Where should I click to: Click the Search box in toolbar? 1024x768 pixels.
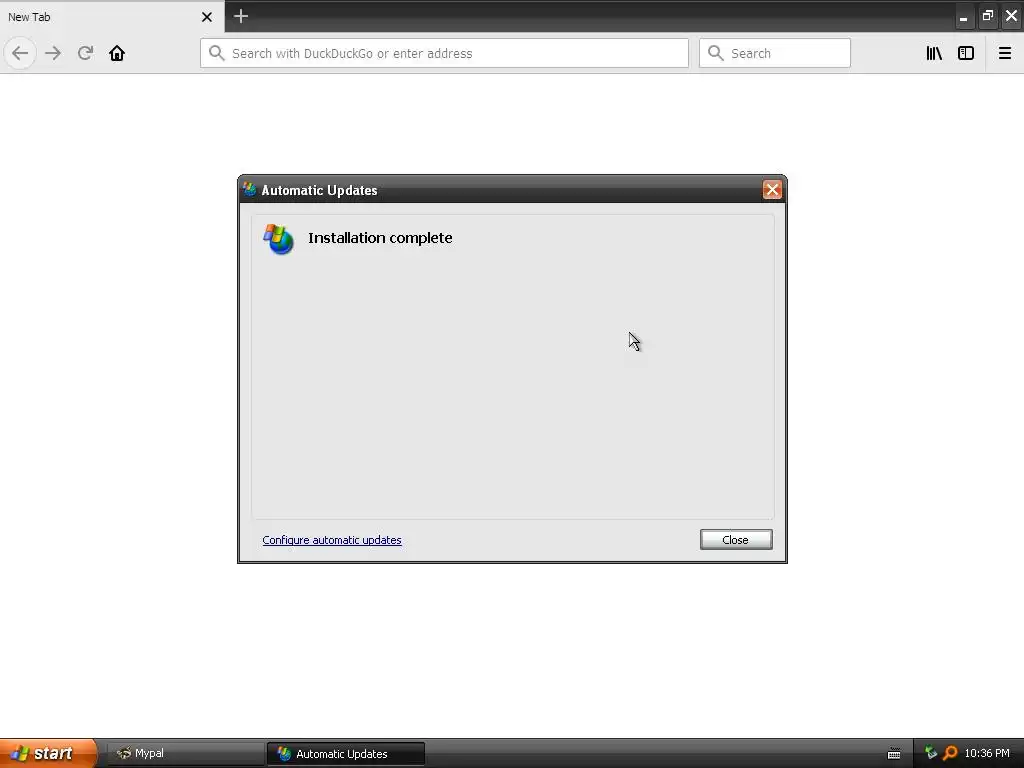tap(775, 53)
